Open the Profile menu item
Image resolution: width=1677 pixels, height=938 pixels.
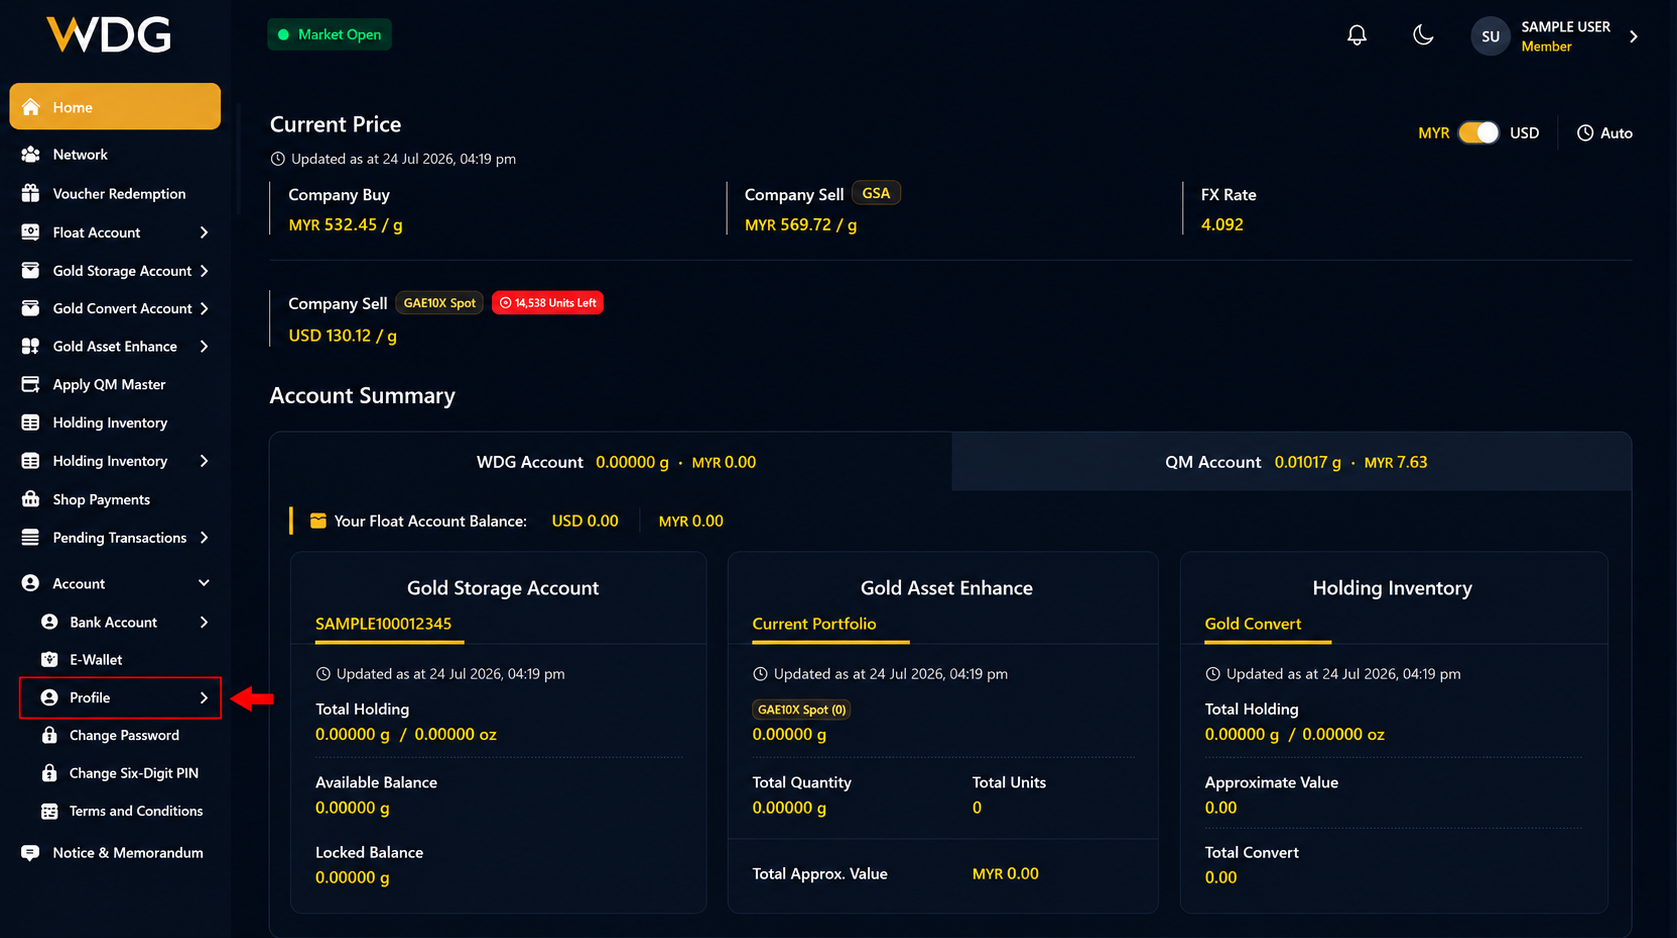120,698
